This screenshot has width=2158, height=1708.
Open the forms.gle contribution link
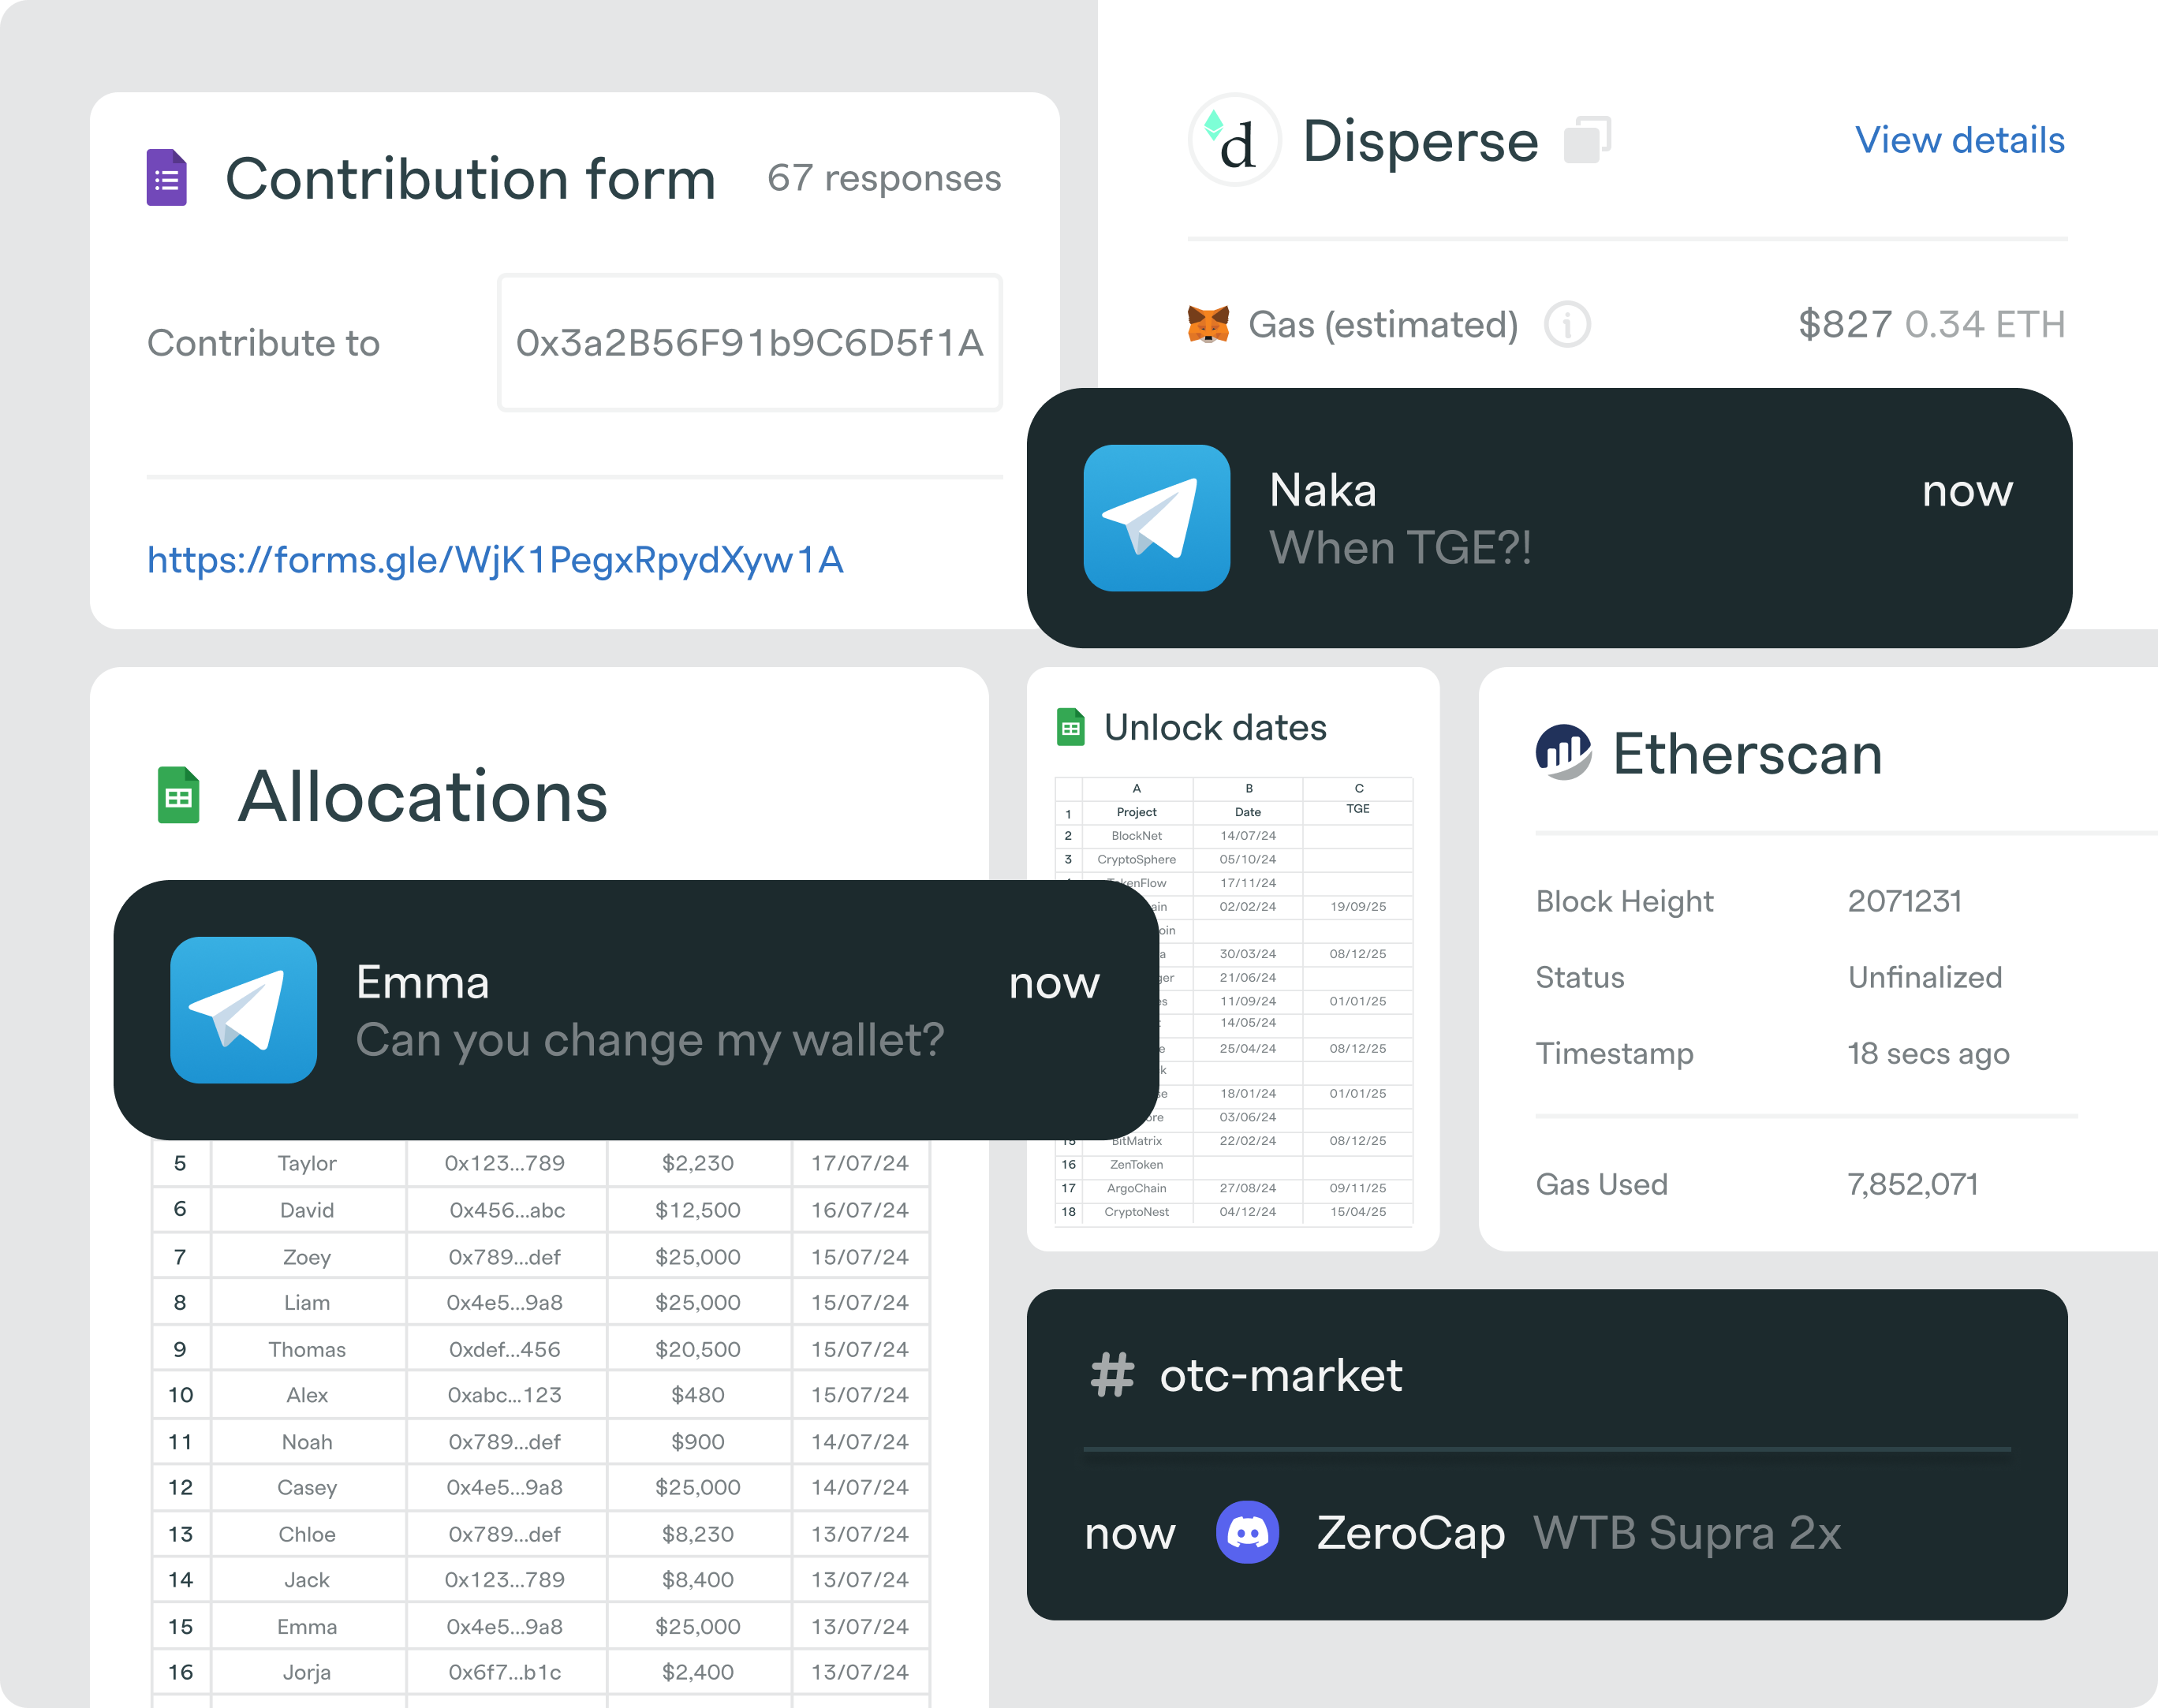pos(495,560)
